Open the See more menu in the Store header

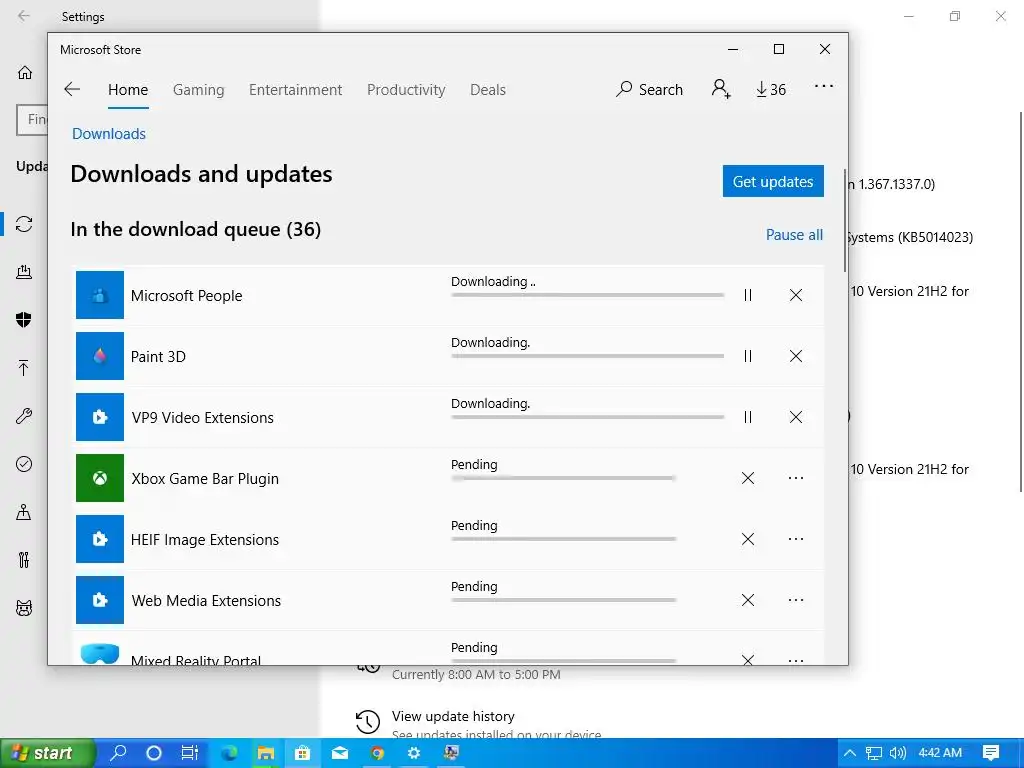pos(824,87)
